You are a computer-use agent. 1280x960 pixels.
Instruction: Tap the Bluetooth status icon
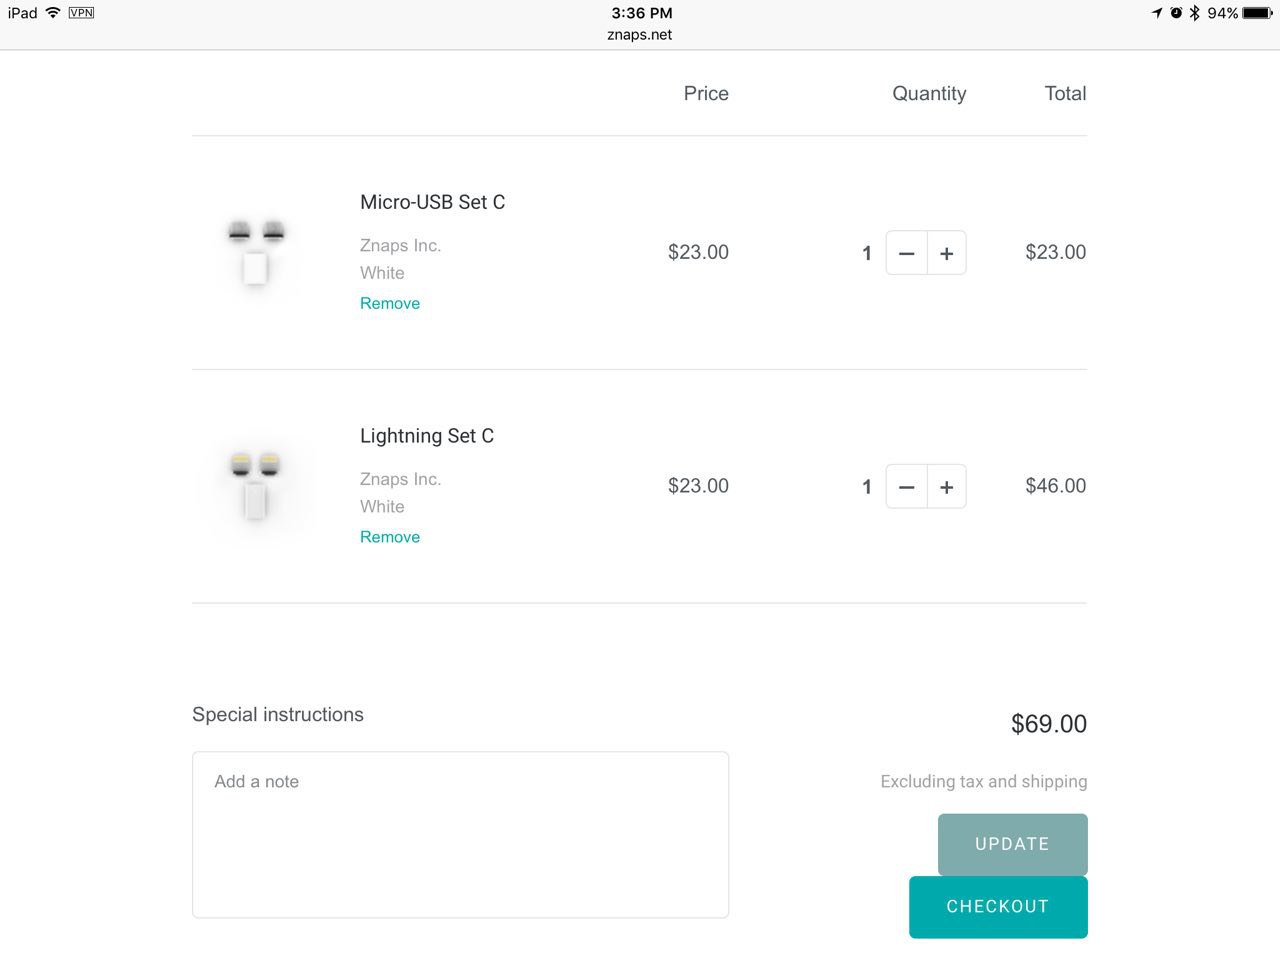pyautogui.click(x=1194, y=13)
